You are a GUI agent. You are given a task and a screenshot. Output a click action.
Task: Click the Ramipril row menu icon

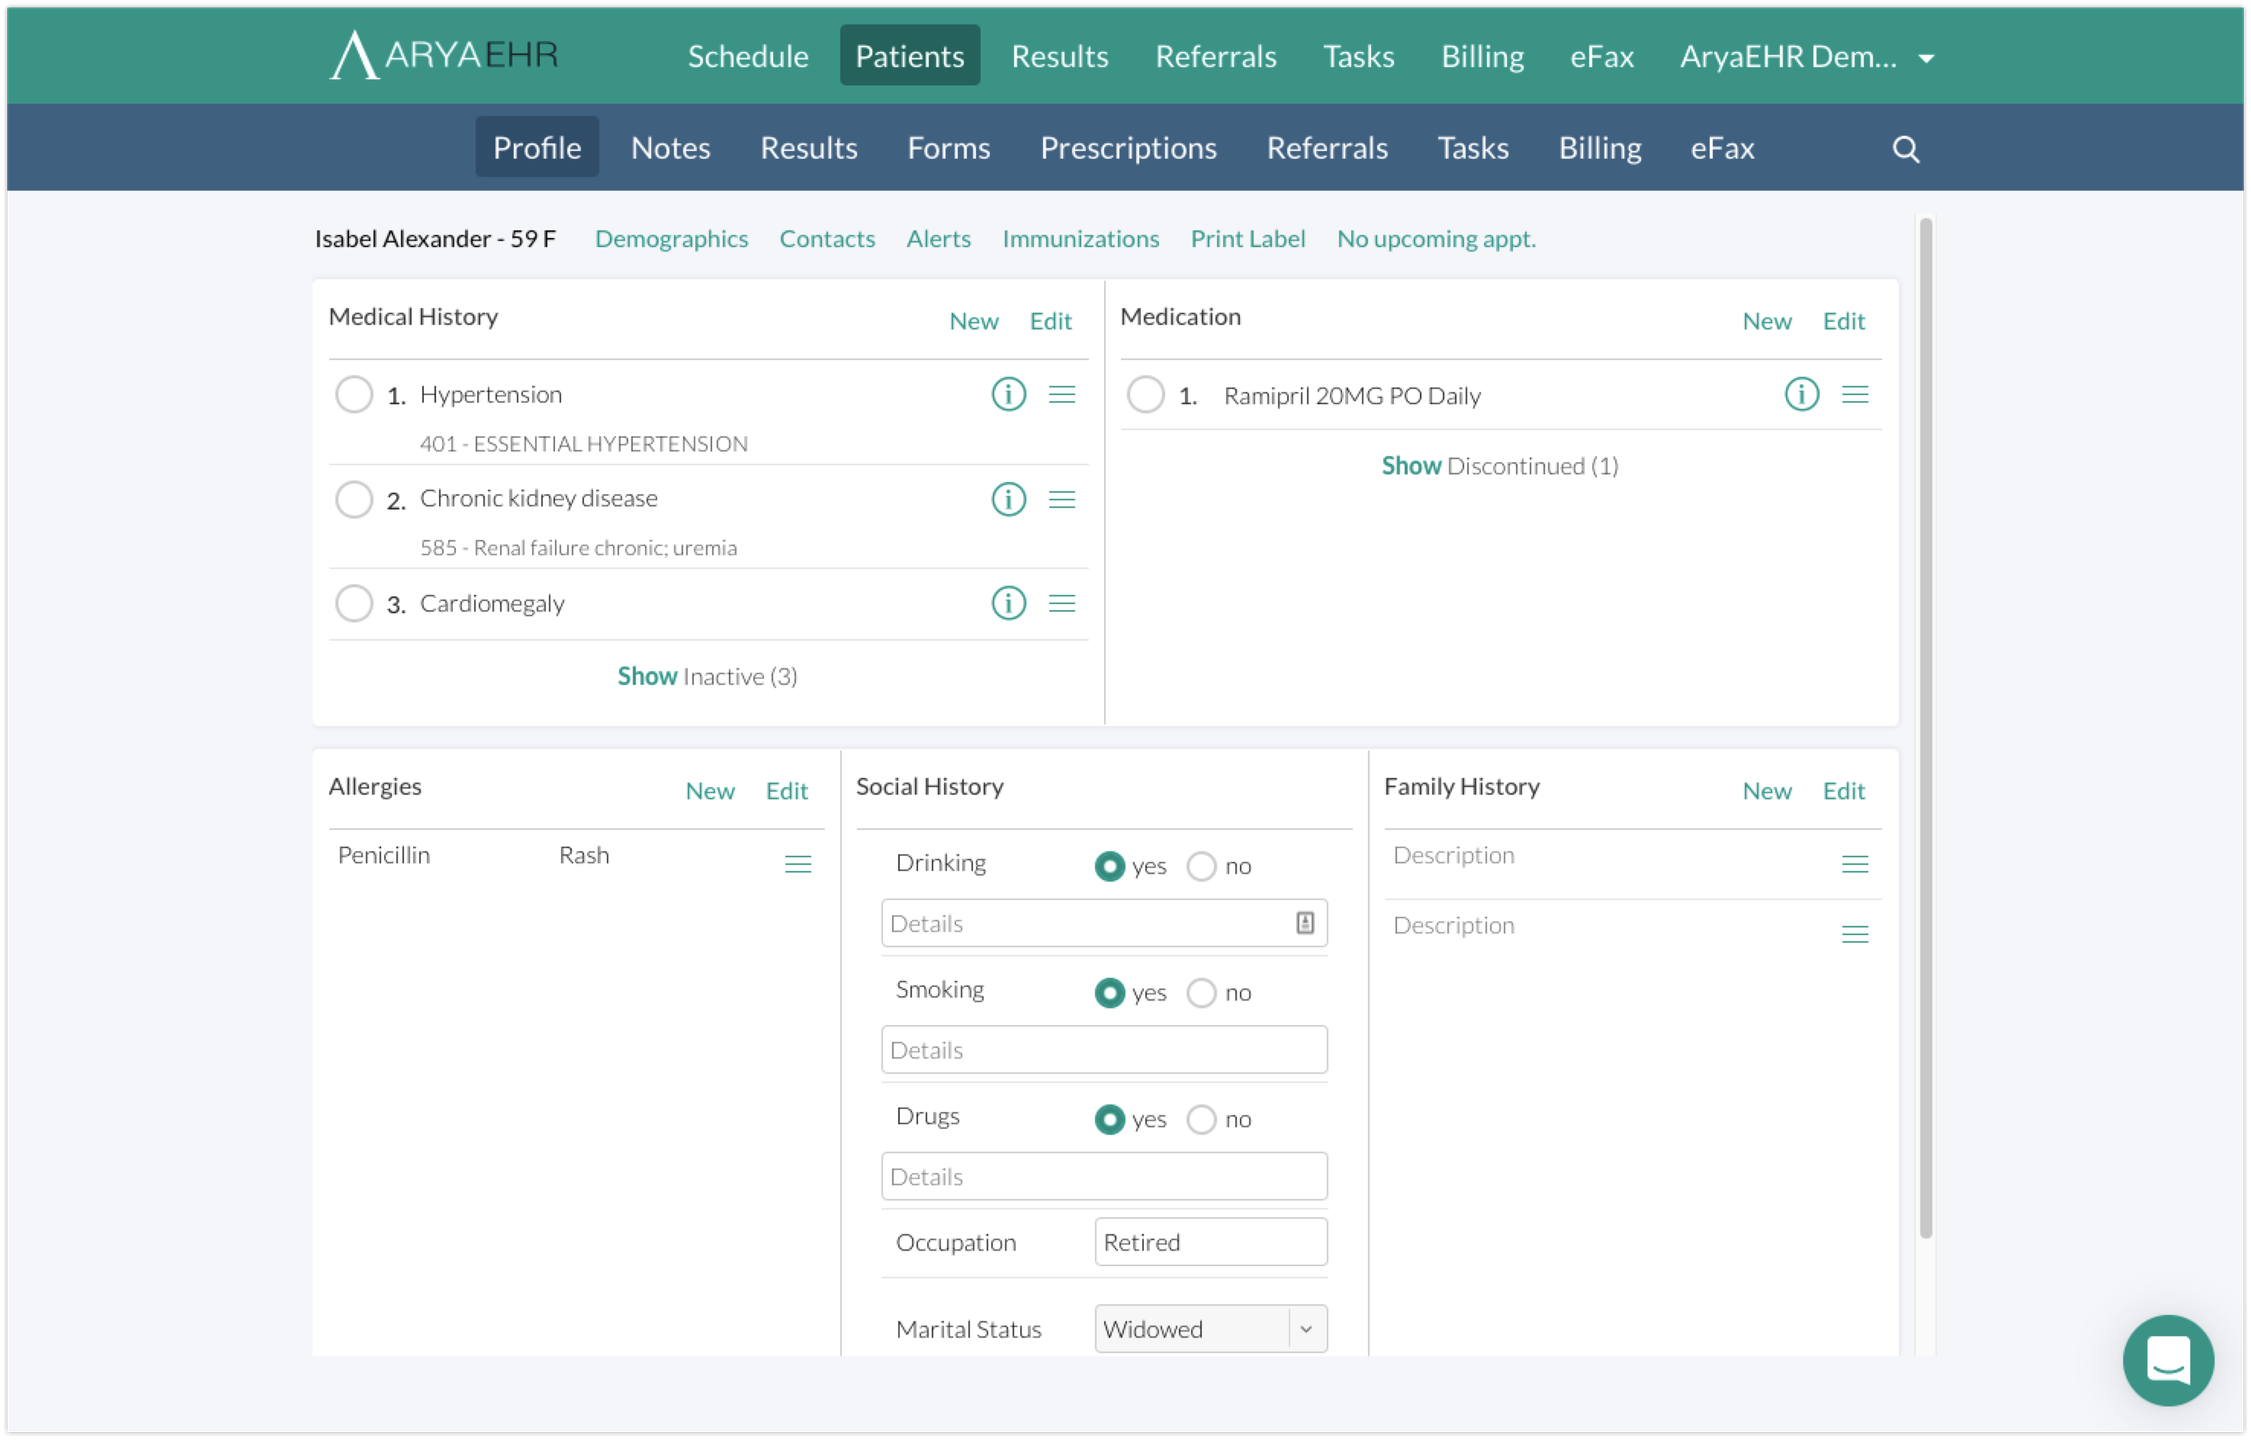click(x=1854, y=394)
